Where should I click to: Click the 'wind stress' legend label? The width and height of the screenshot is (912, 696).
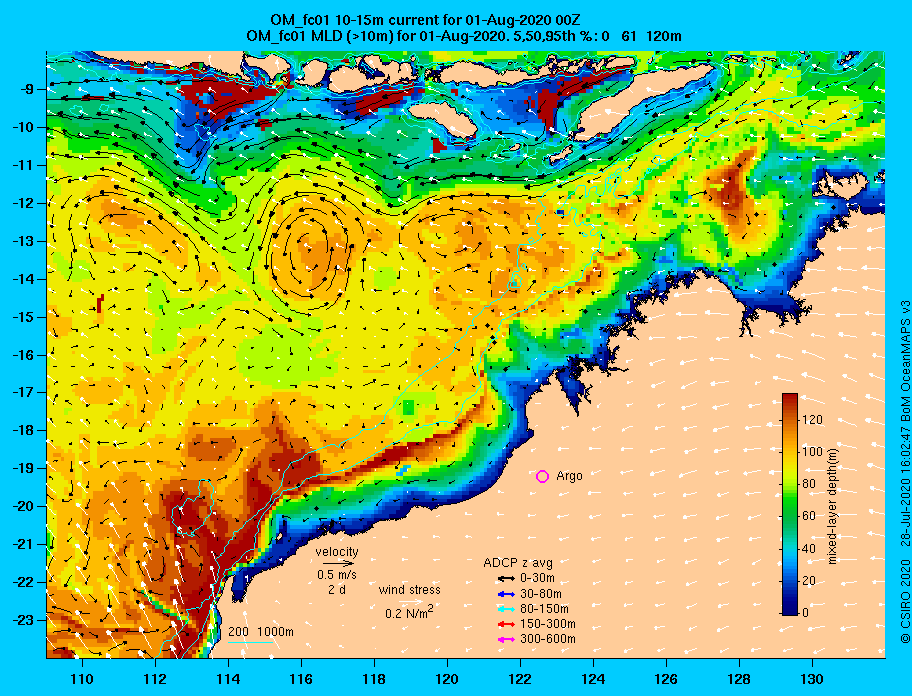pyautogui.click(x=409, y=590)
